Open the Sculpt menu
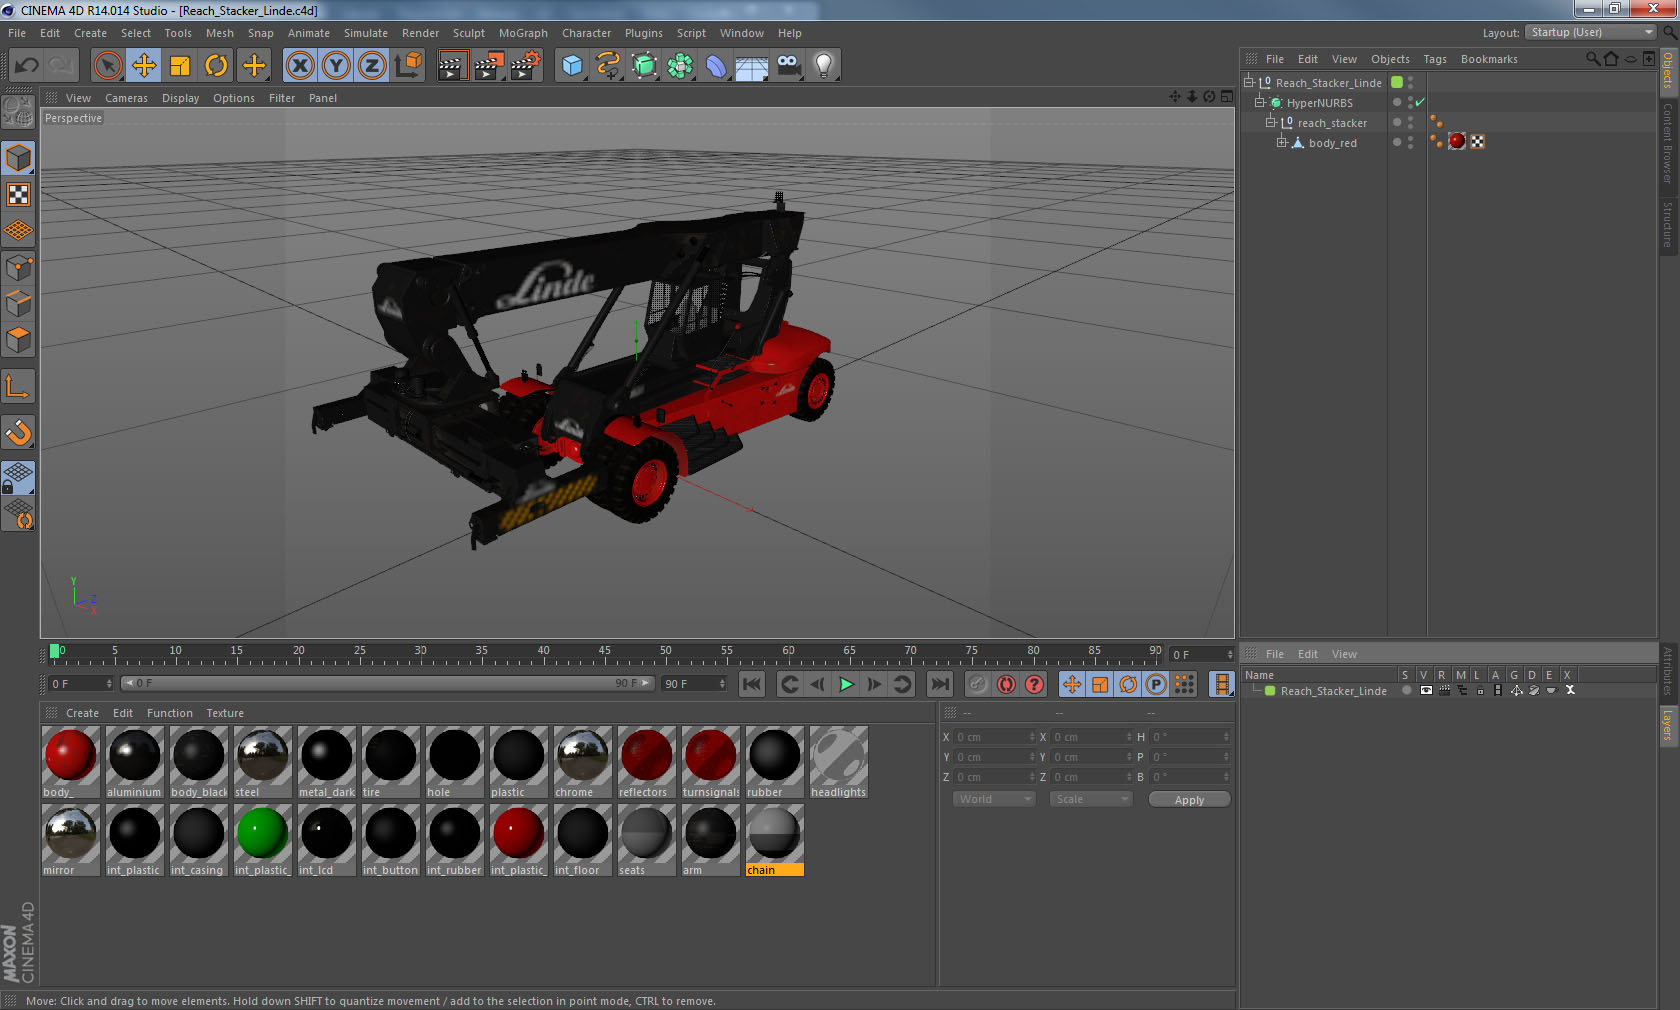 [x=469, y=33]
